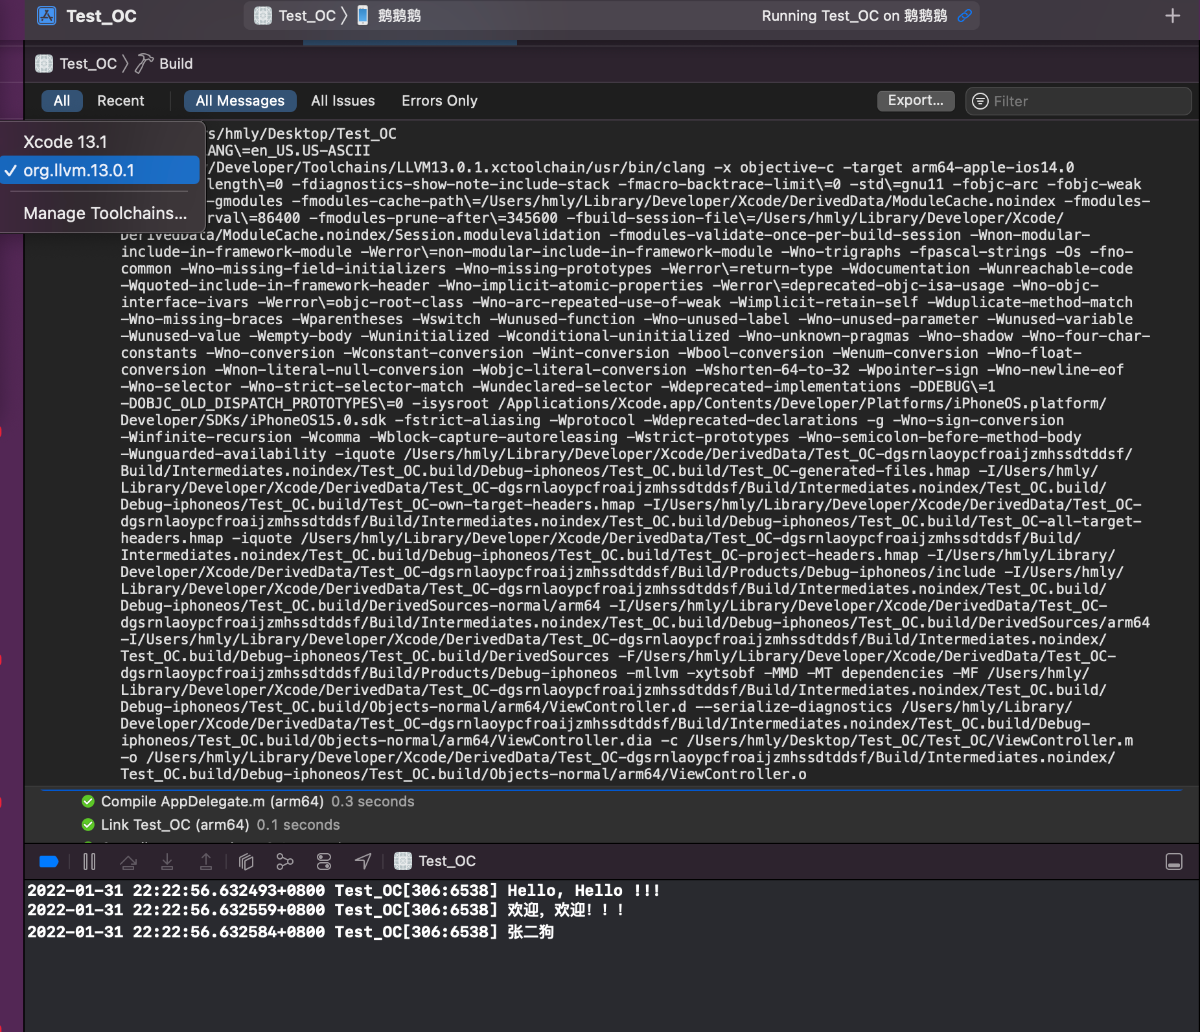Open the Debug View Hierarchy icon
This screenshot has height=1032, width=1200.
click(247, 861)
